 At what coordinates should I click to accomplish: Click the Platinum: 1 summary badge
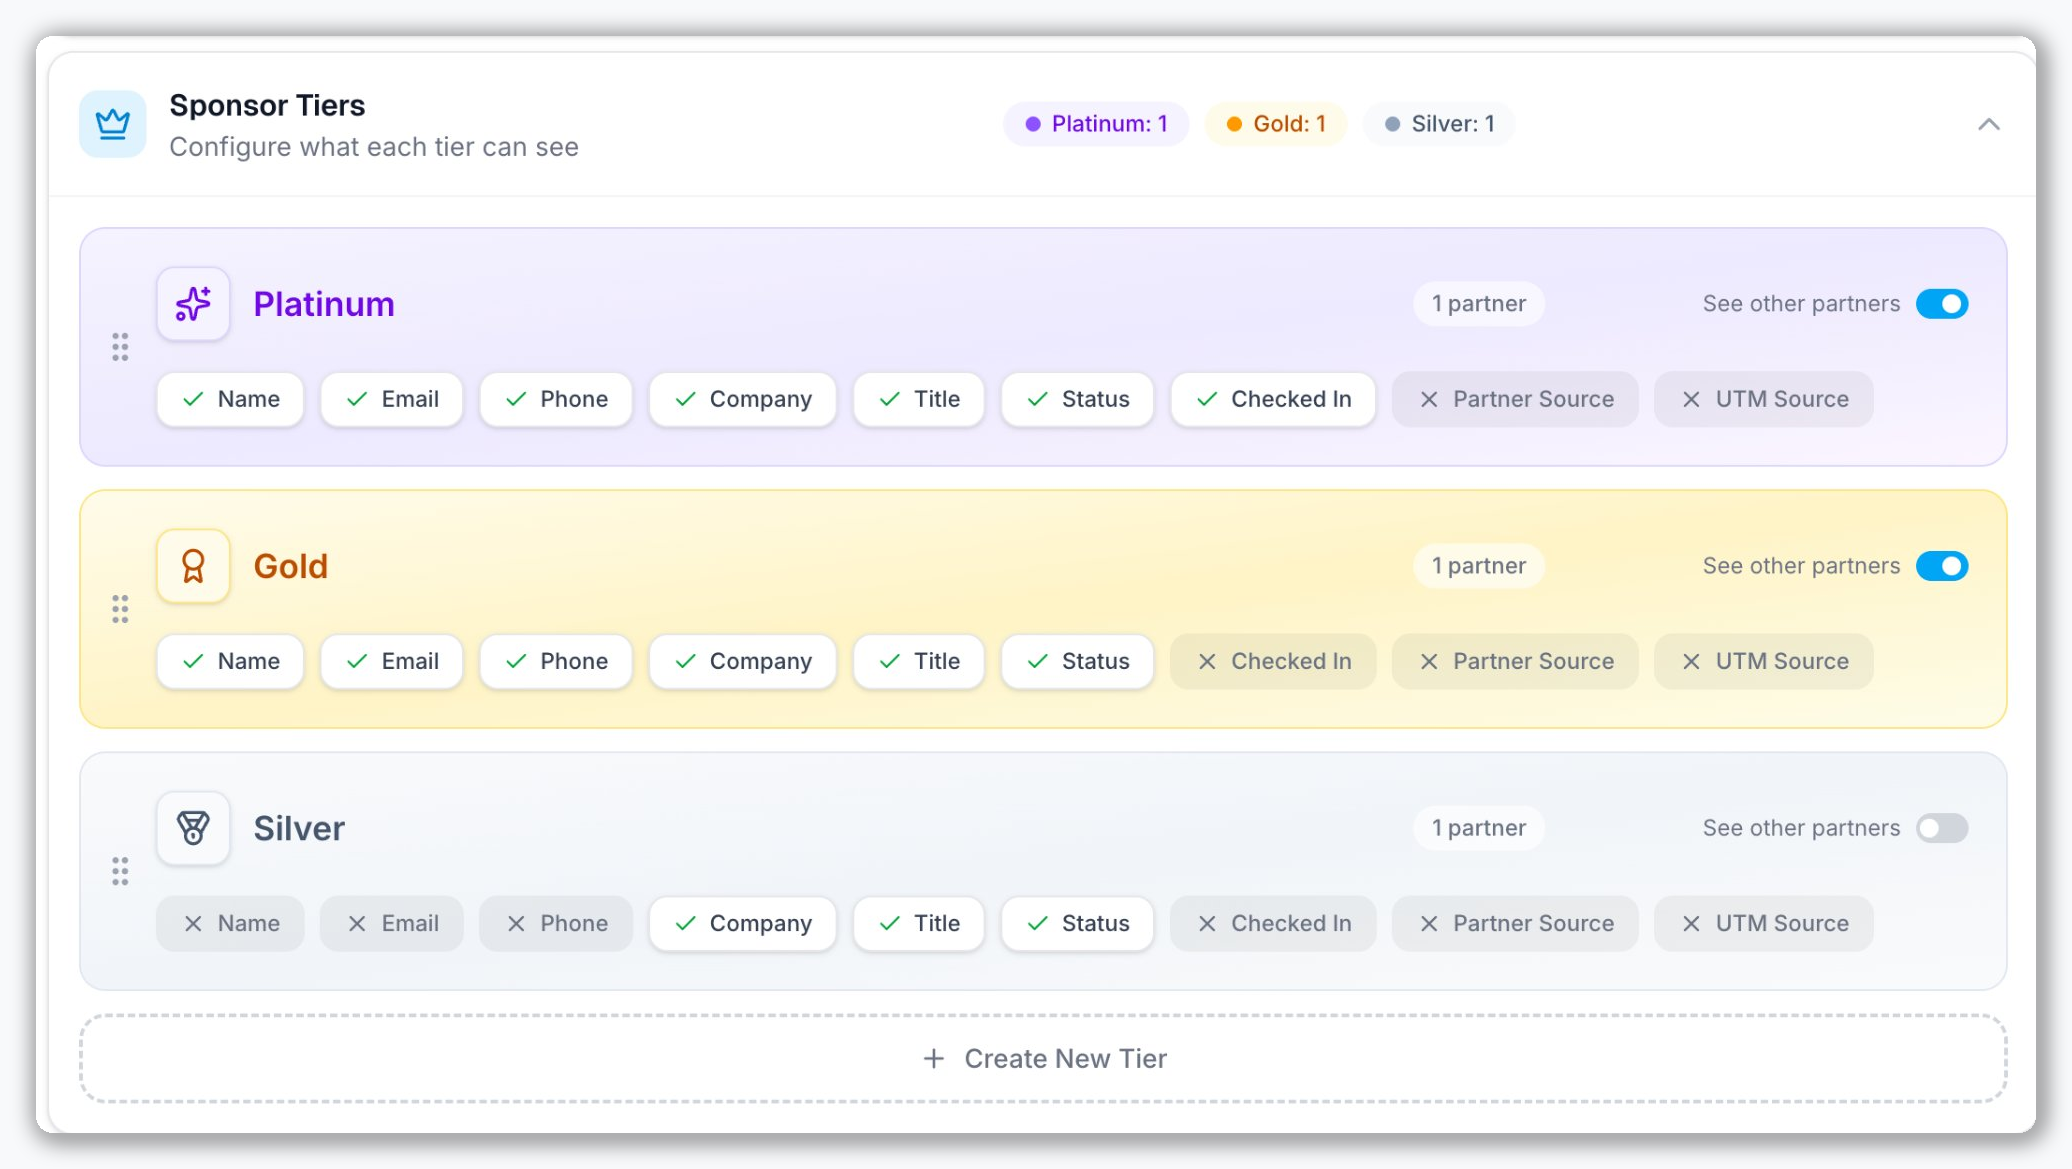coord(1095,123)
